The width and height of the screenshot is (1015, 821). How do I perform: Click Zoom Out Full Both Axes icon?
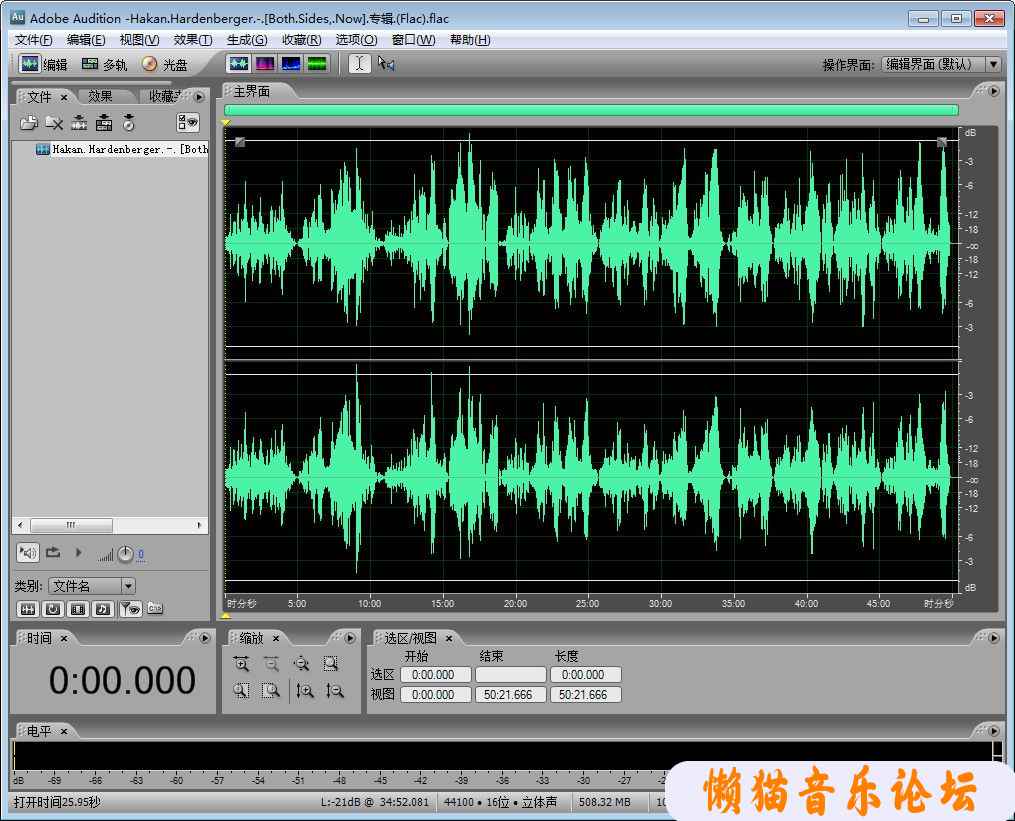click(x=301, y=664)
